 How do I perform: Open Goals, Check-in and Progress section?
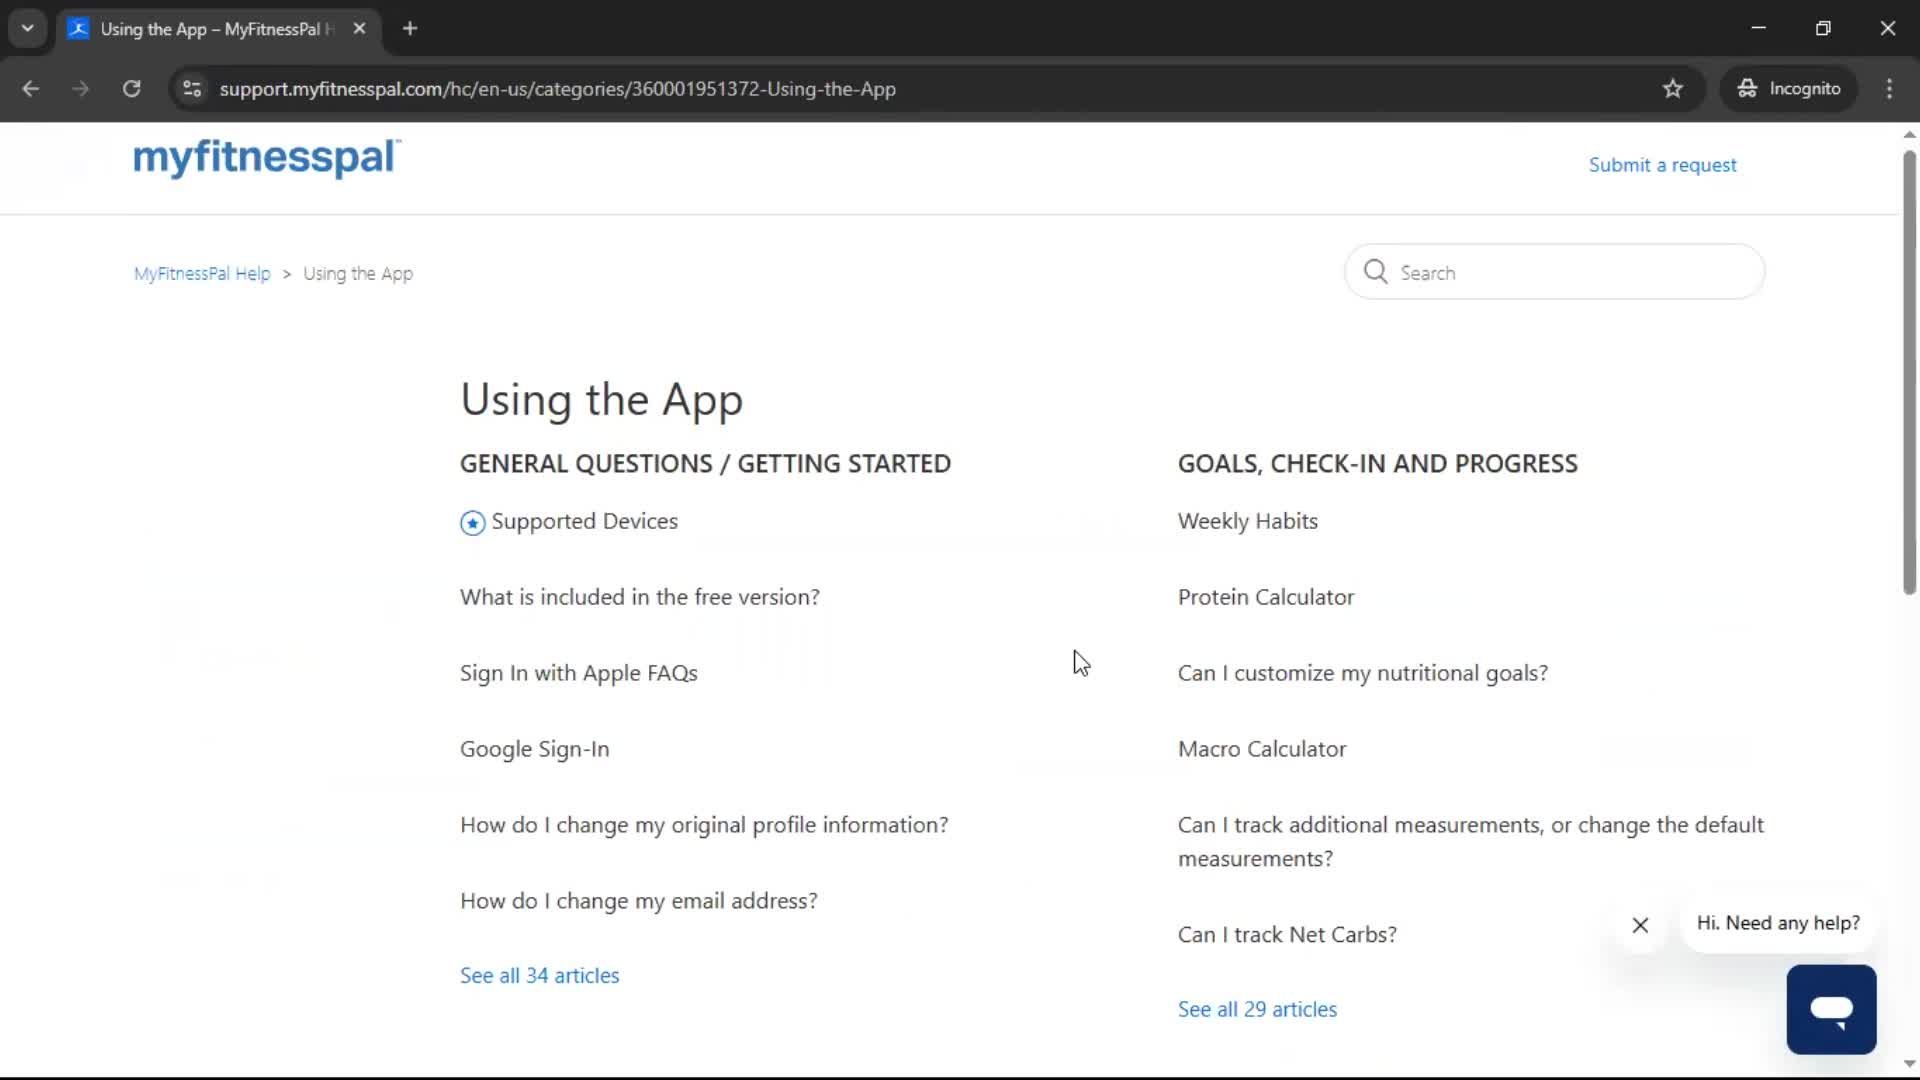tap(1377, 464)
